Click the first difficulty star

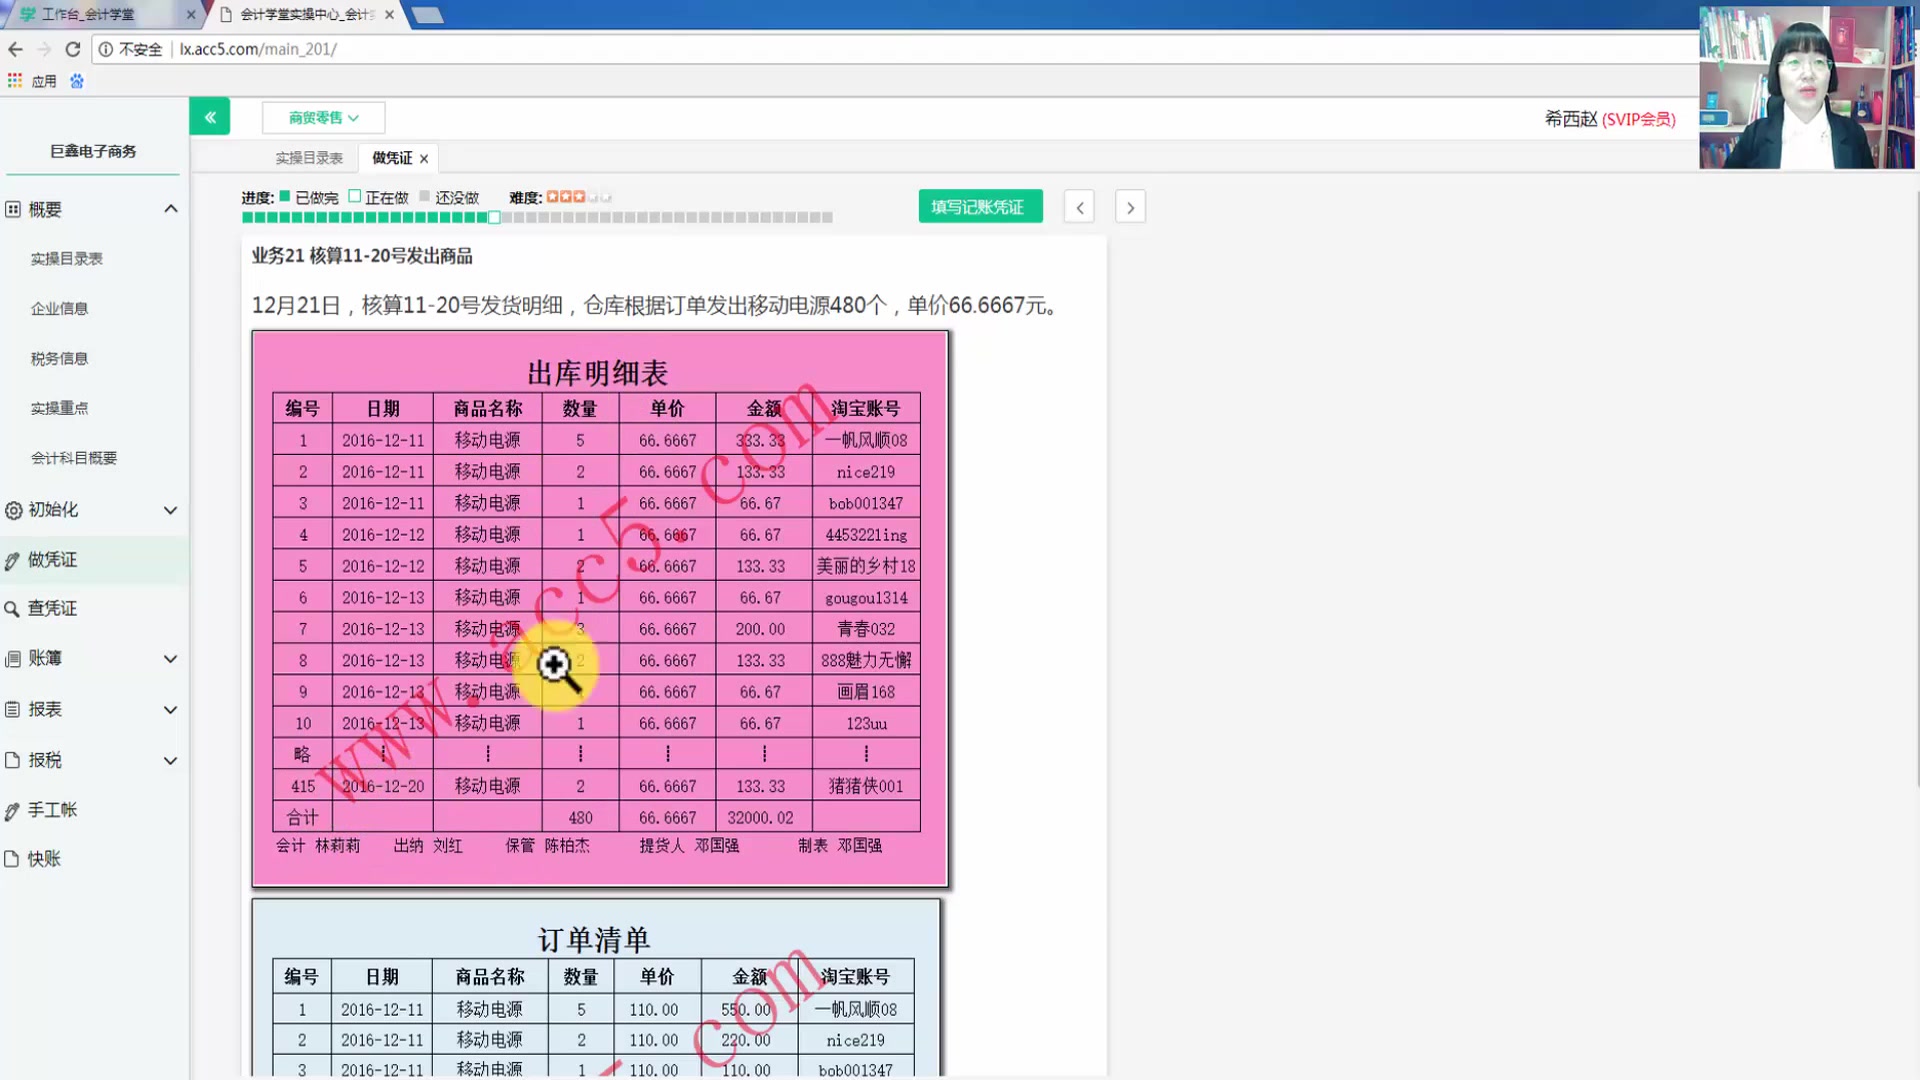[552, 197]
